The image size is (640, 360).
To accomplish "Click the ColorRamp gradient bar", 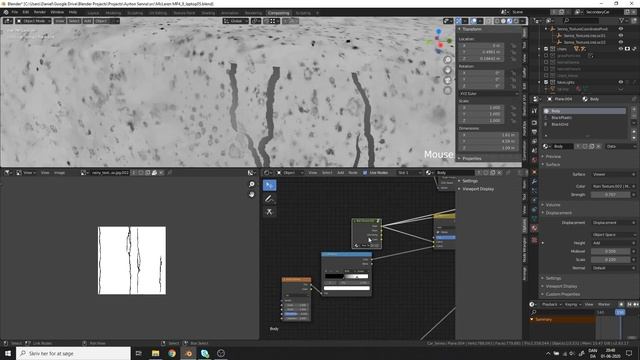I will pos(347,276).
